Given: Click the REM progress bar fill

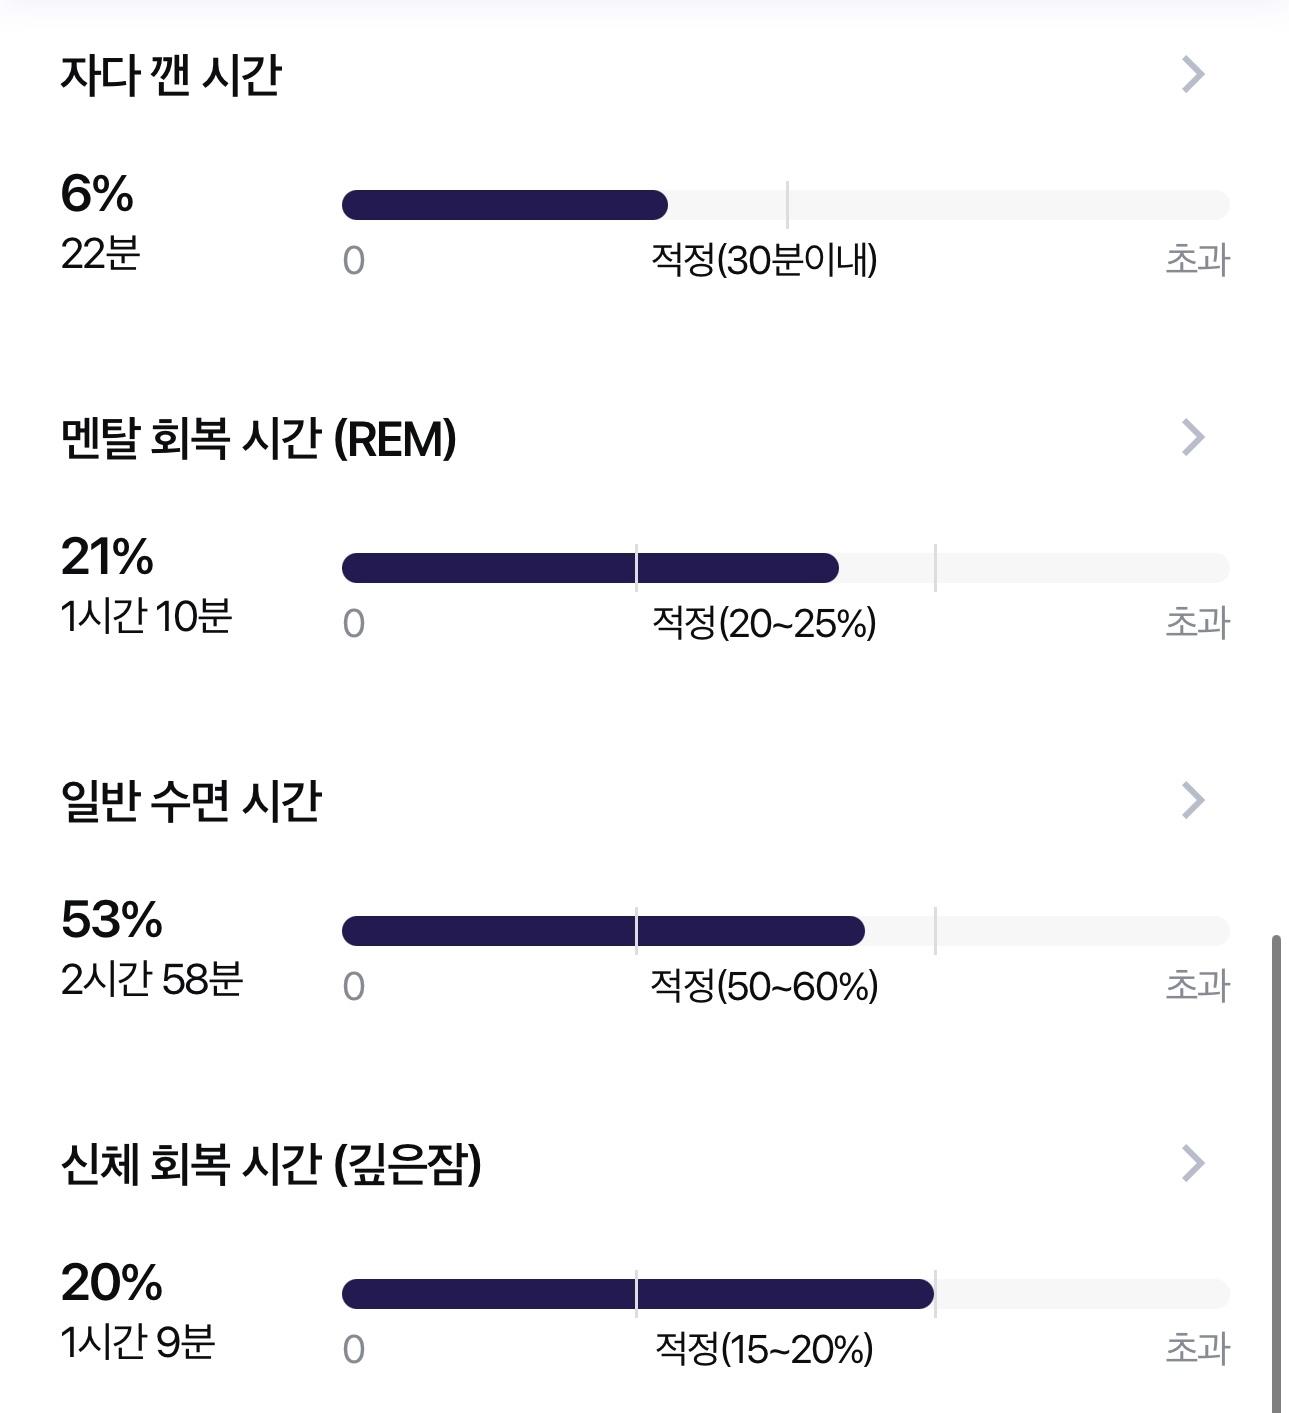Looking at the screenshot, I should (x=590, y=568).
